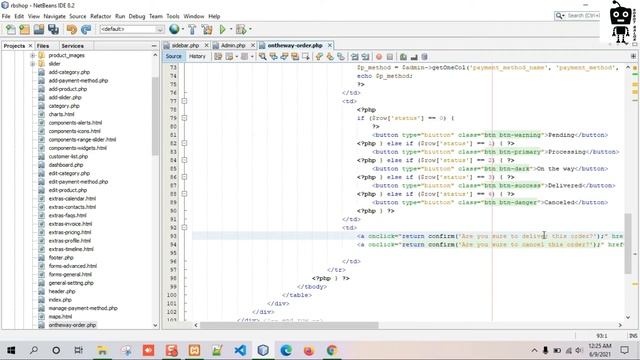Image resolution: width=640 pixels, height=360 pixels.
Task: Open Microsoft Edge from the taskbar
Action: pyautogui.click(x=286, y=350)
